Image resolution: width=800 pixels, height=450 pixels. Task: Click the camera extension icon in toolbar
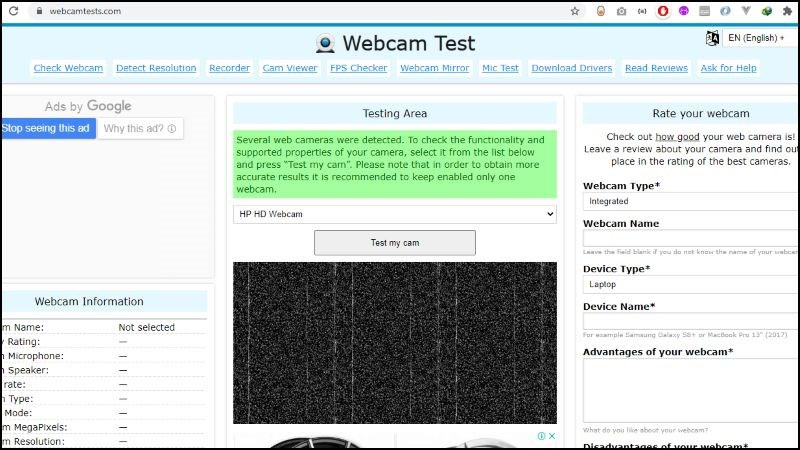click(621, 11)
